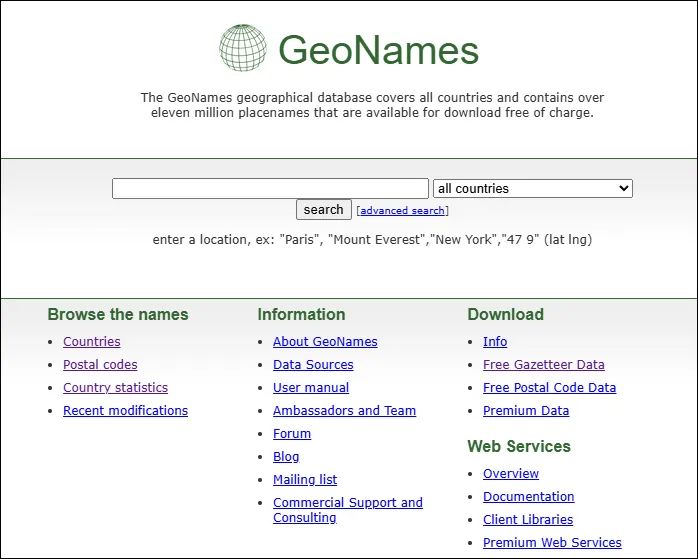Open the Data Sources link
The width and height of the screenshot is (698, 559).
(x=313, y=365)
